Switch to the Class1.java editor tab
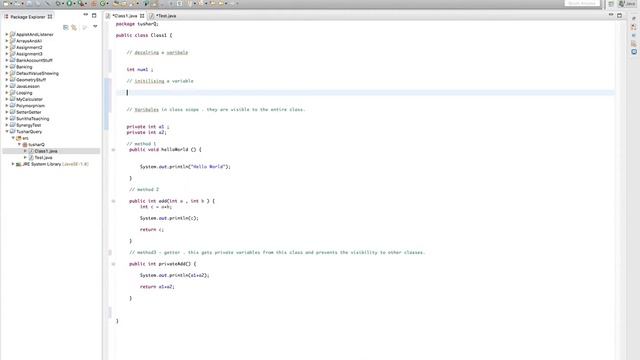 coord(125,16)
